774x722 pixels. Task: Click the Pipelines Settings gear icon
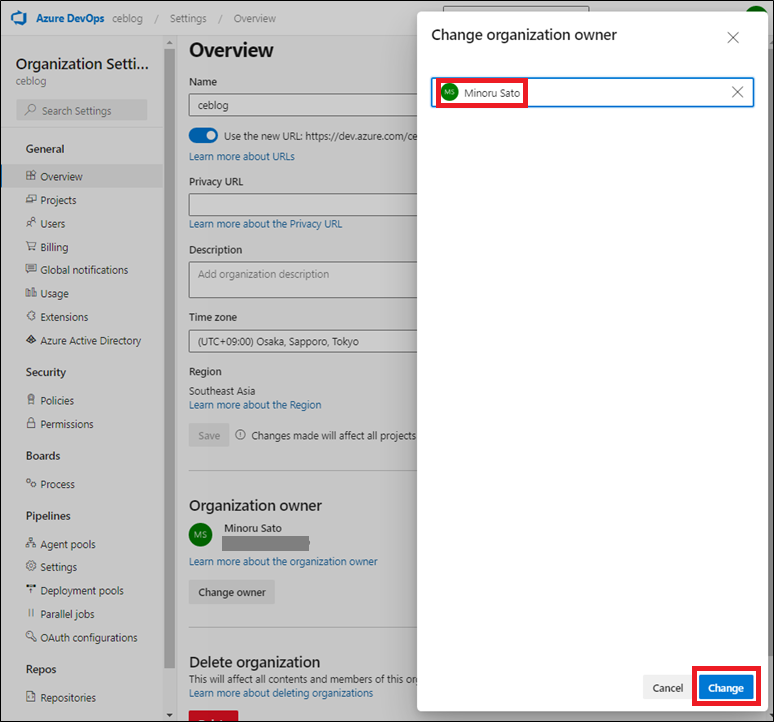point(31,566)
